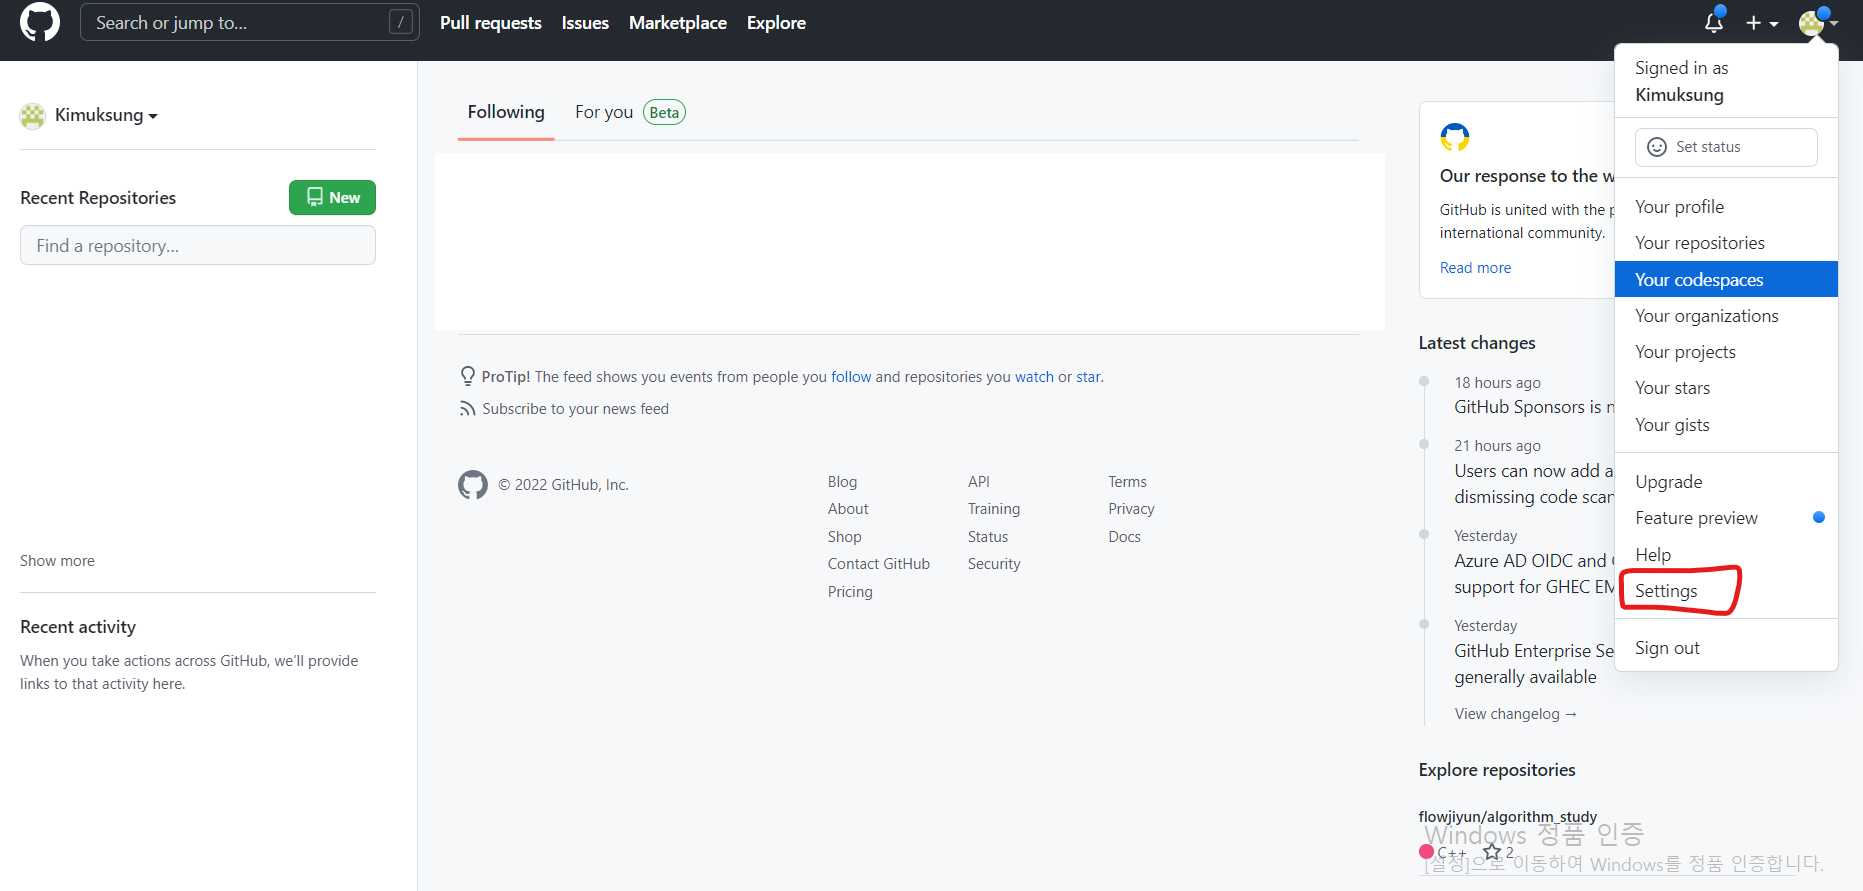Open the GitHub home logo

40,22
